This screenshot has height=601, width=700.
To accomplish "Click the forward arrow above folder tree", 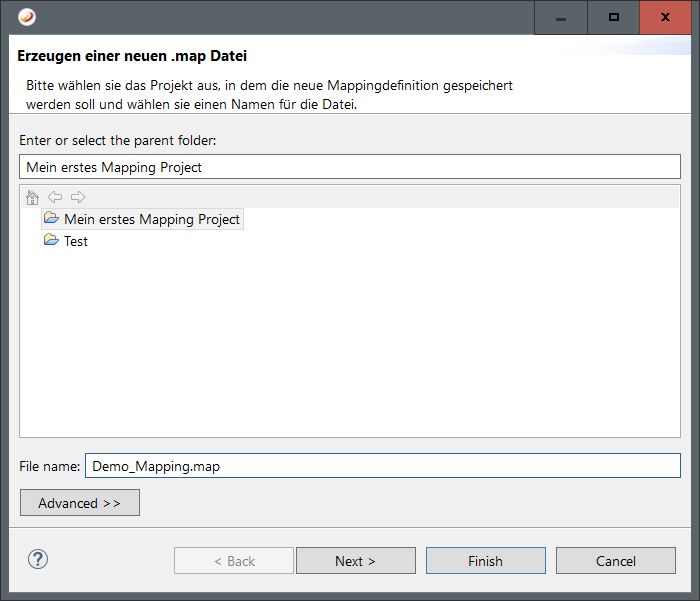I will (78, 197).
